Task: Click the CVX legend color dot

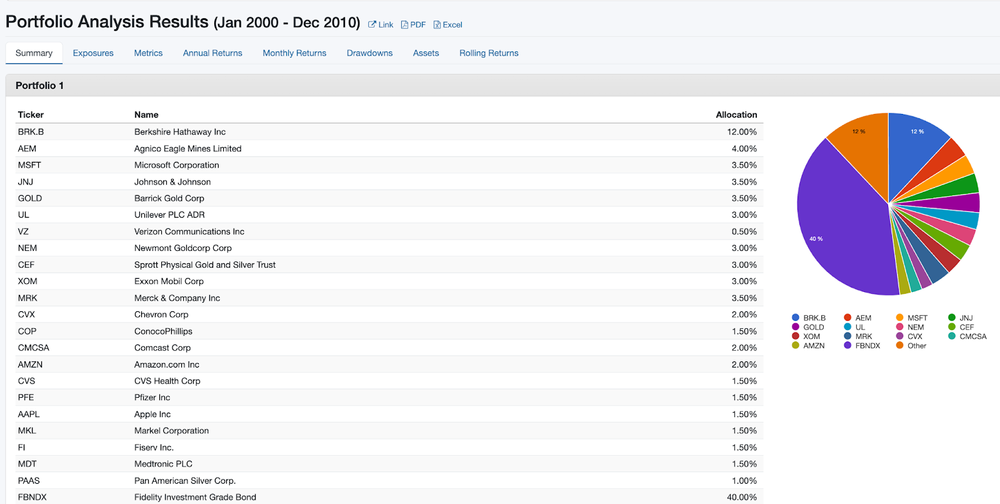Action: 899,336
